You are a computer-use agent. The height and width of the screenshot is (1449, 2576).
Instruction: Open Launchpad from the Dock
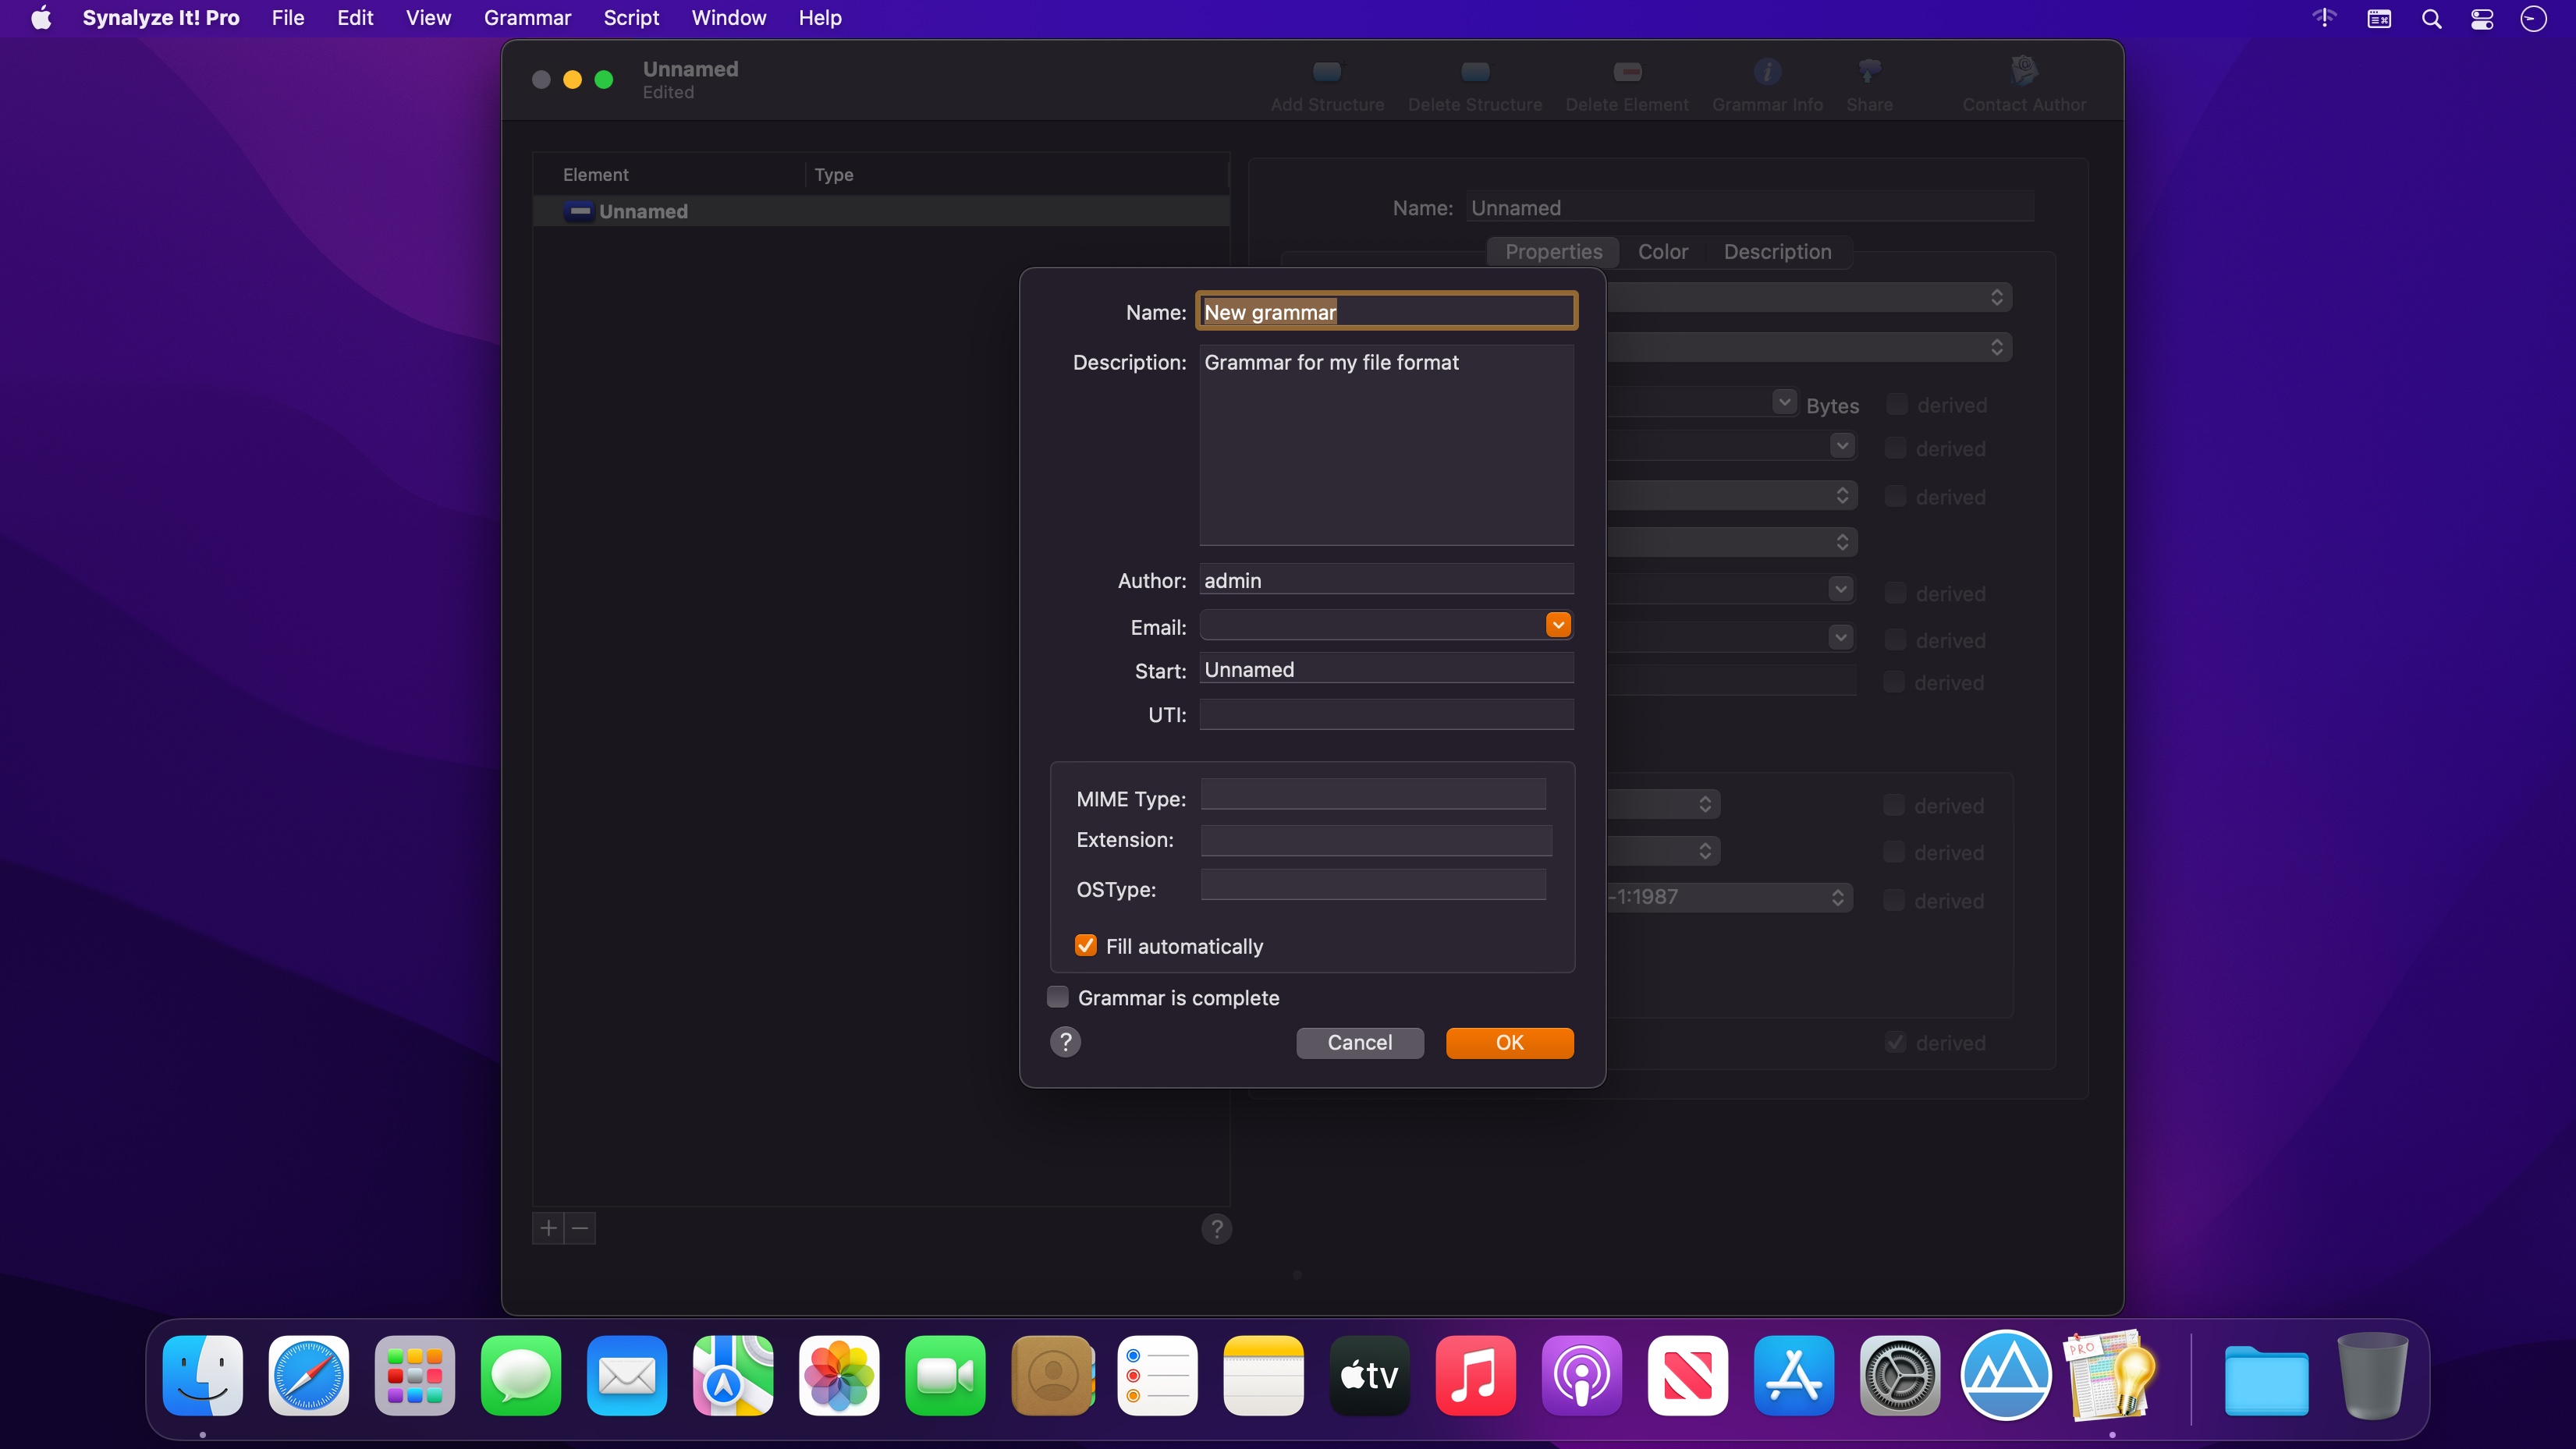click(415, 1376)
